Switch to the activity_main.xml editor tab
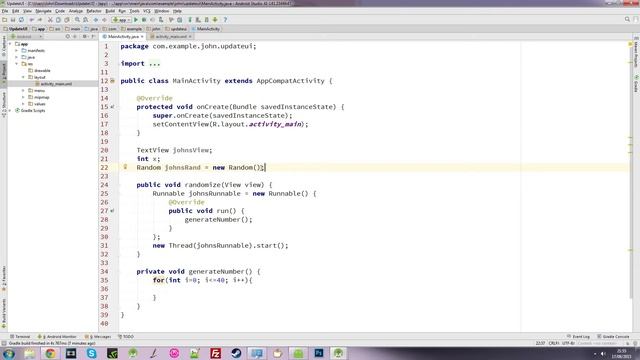This screenshot has width=640, height=360. [x=171, y=36]
